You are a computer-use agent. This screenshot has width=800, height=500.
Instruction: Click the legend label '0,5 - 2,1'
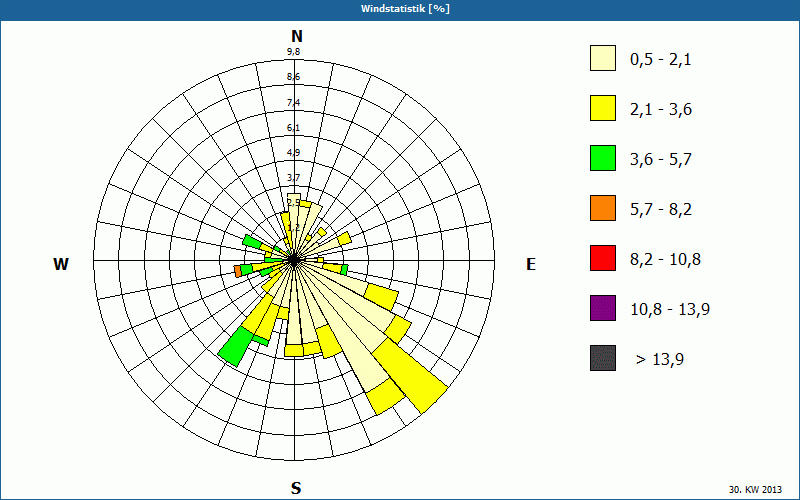661,60
